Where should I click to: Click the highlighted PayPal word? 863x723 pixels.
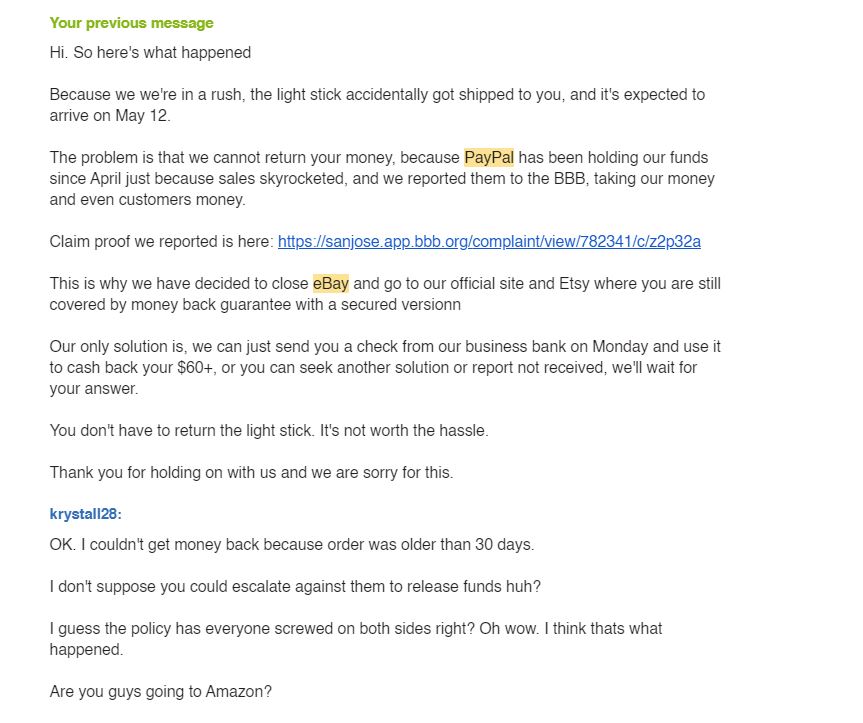tap(489, 157)
